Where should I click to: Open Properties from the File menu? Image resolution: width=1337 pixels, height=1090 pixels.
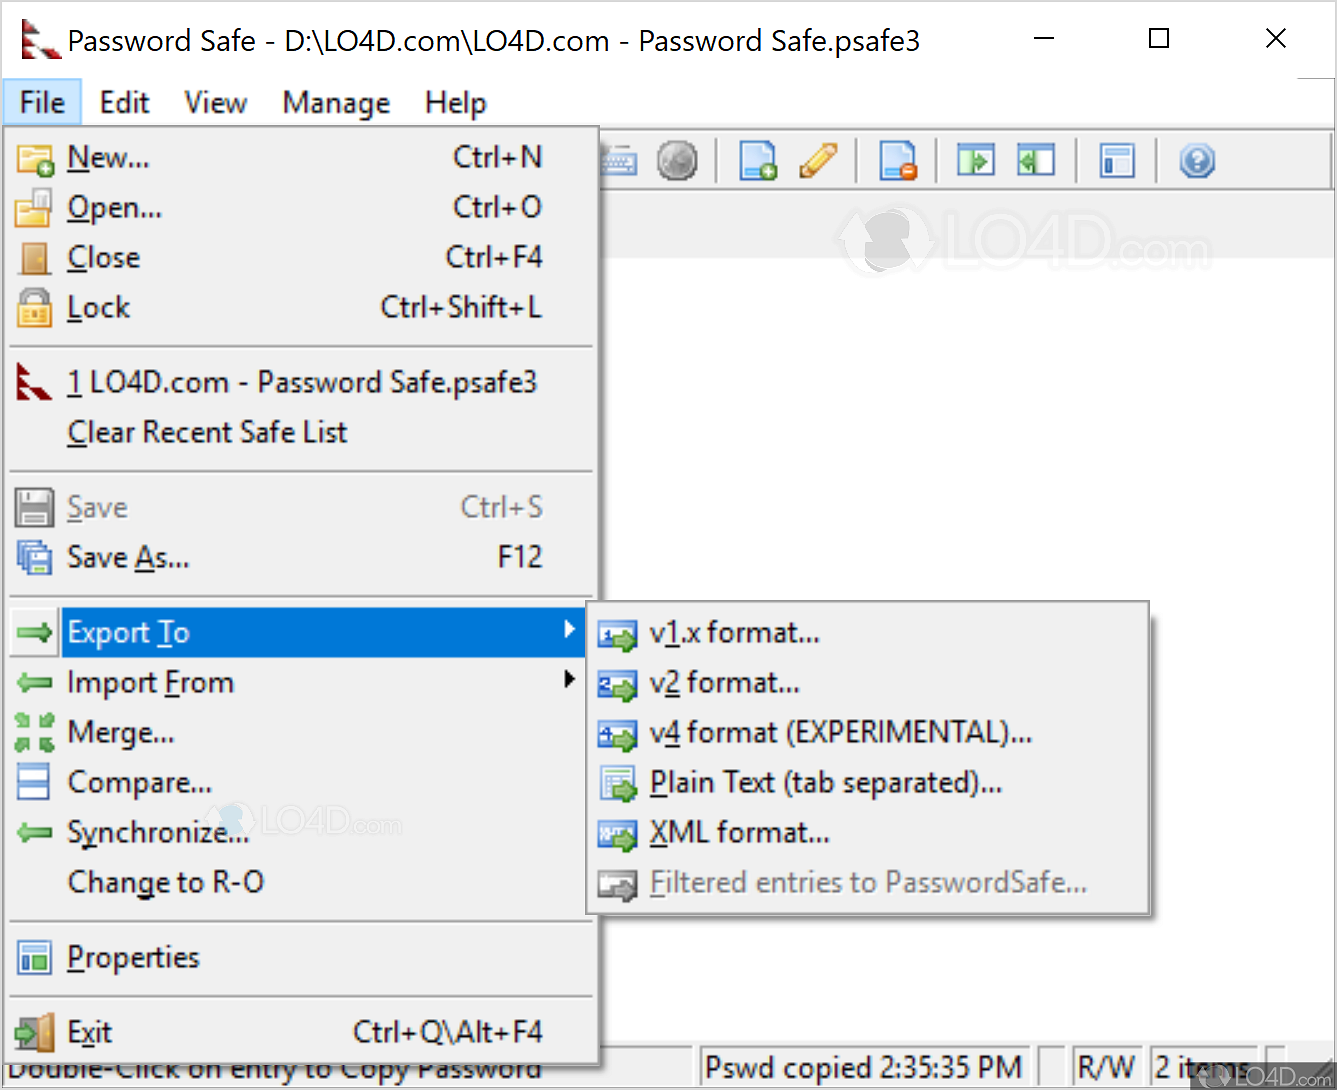click(133, 957)
